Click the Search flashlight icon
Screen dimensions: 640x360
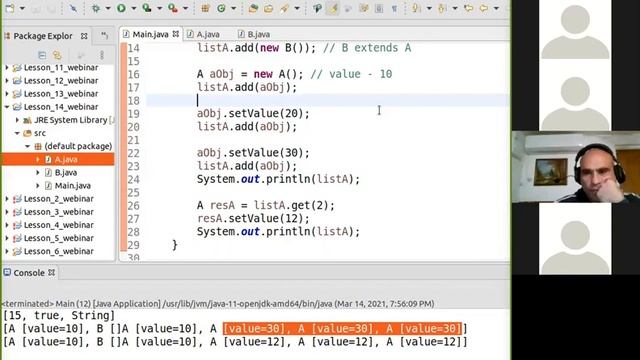285,8
